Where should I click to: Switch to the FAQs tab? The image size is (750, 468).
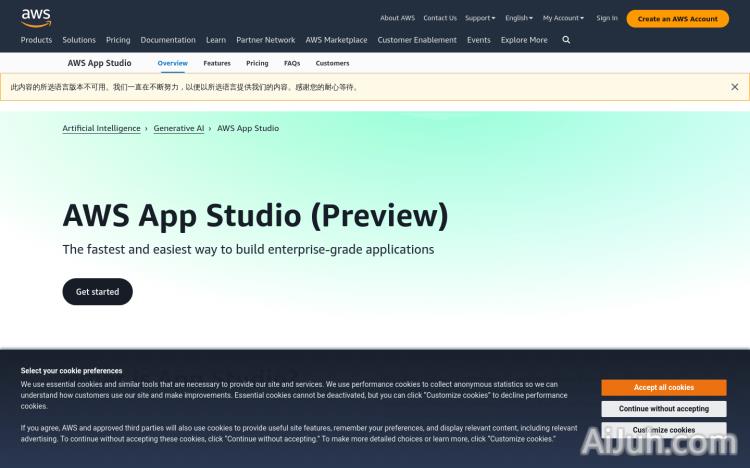[292, 63]
